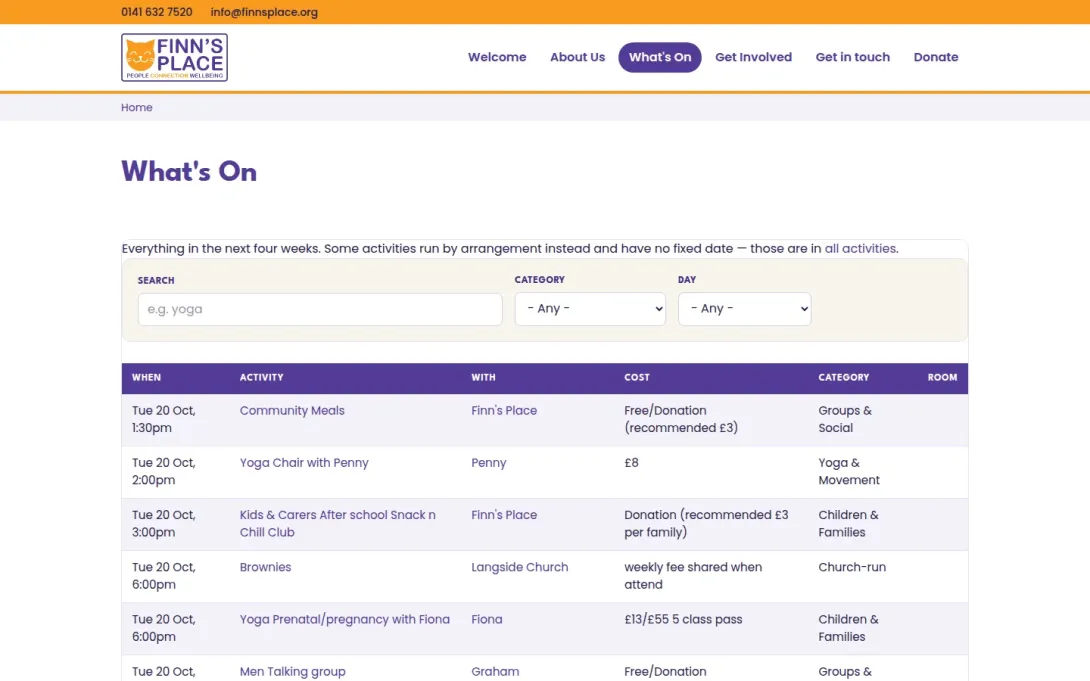
Task: Click the Home breadcrumb link
Action: pyautogui.click(x=136, y=108)
